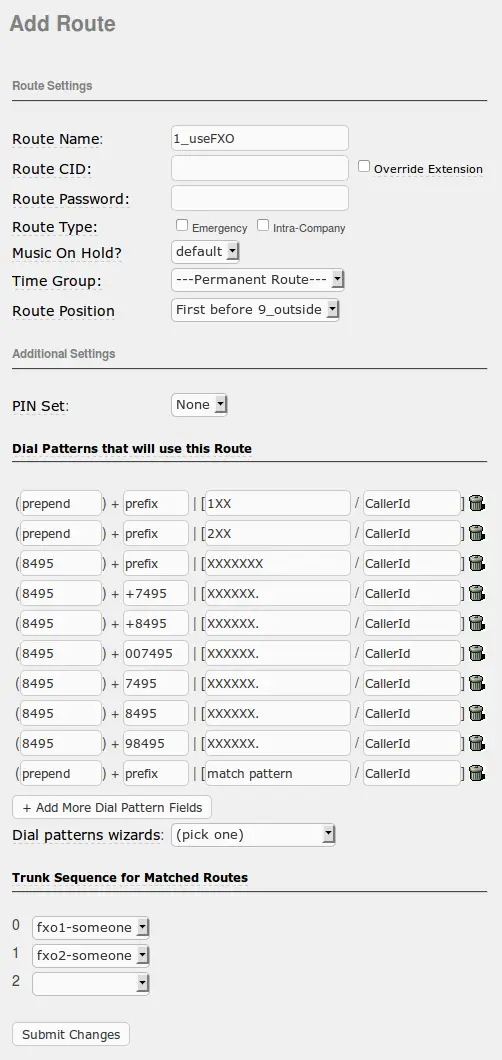The height and width of the screenshot is (1060, 502).
Task: Delete the 007495 prefix pattern row
Action: pyautogui.click(x=477, y=653)
